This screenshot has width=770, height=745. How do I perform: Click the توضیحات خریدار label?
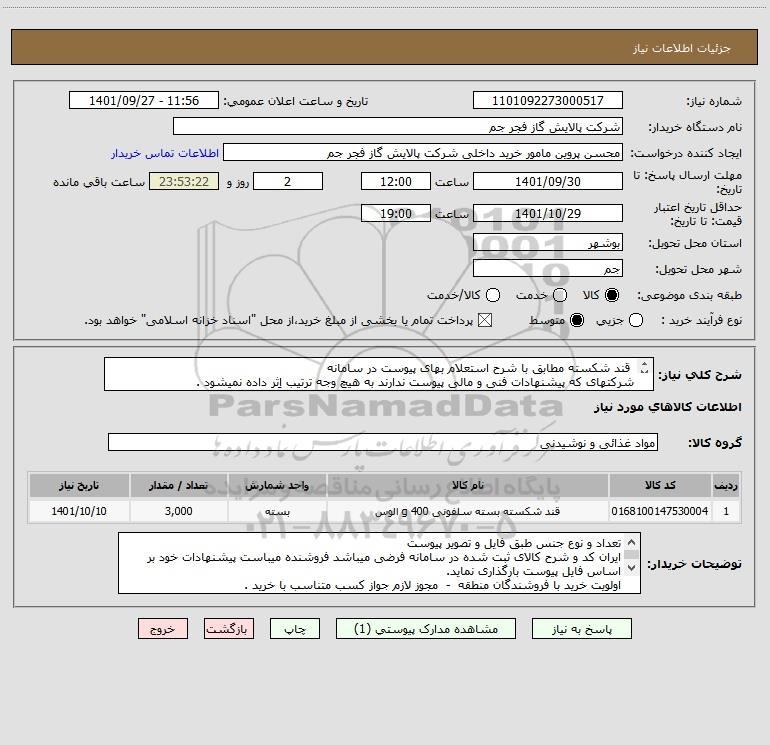[x=694, y=564]
